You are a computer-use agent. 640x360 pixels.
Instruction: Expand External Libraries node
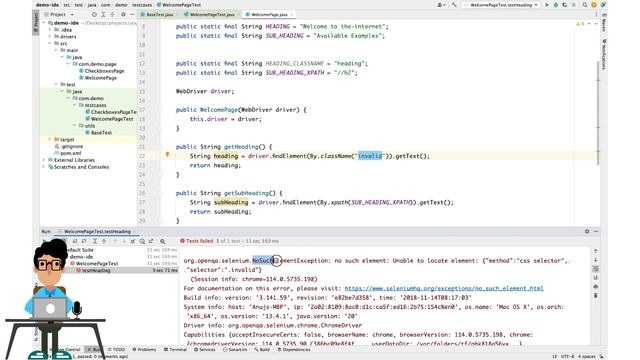pyautogui.click(x=44, y=160)
